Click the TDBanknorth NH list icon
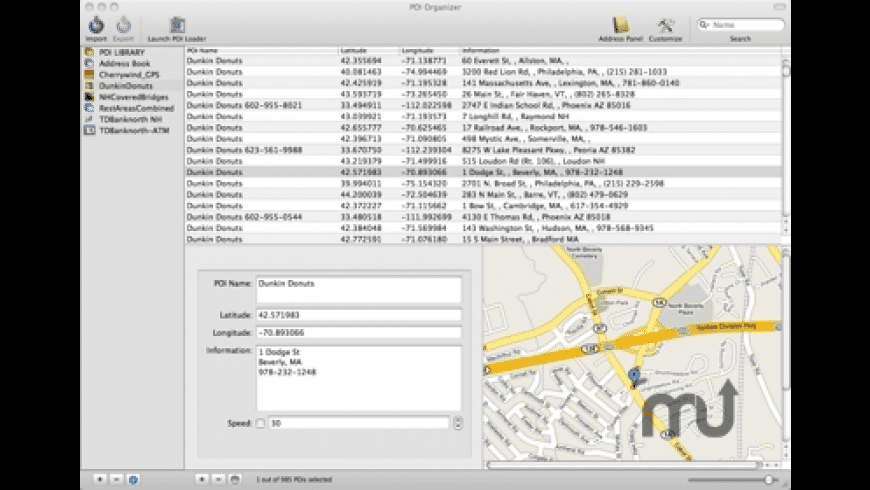 [x=89, y=119]
